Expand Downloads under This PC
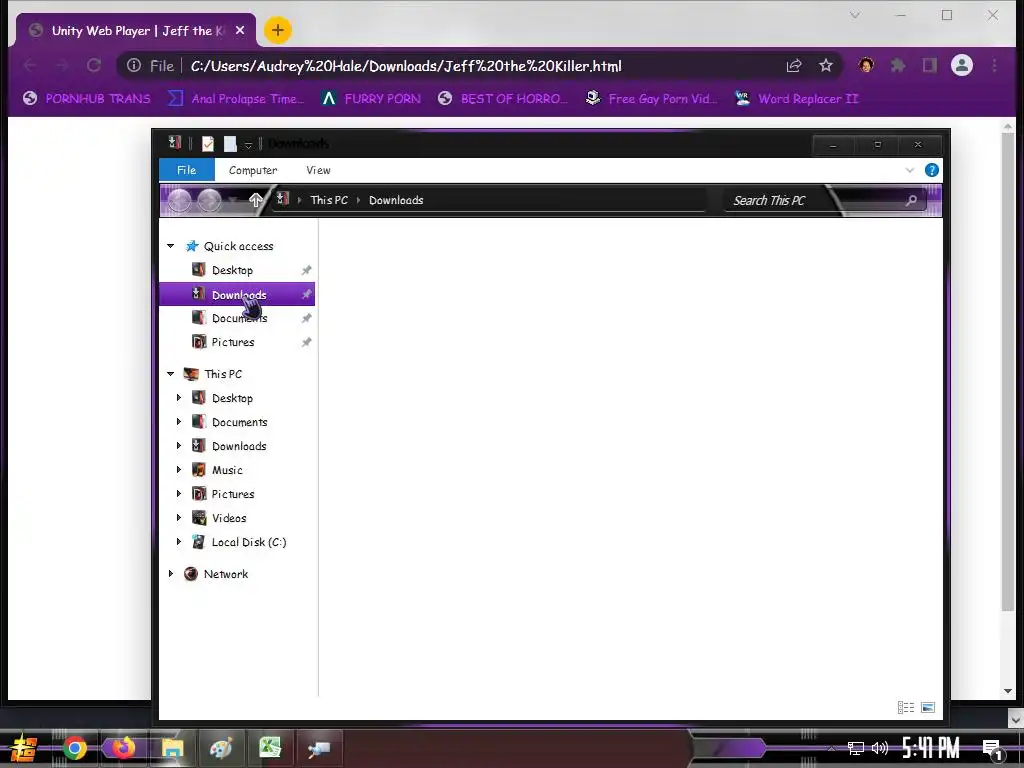The image size is (1024, 768). coord(178,446)
